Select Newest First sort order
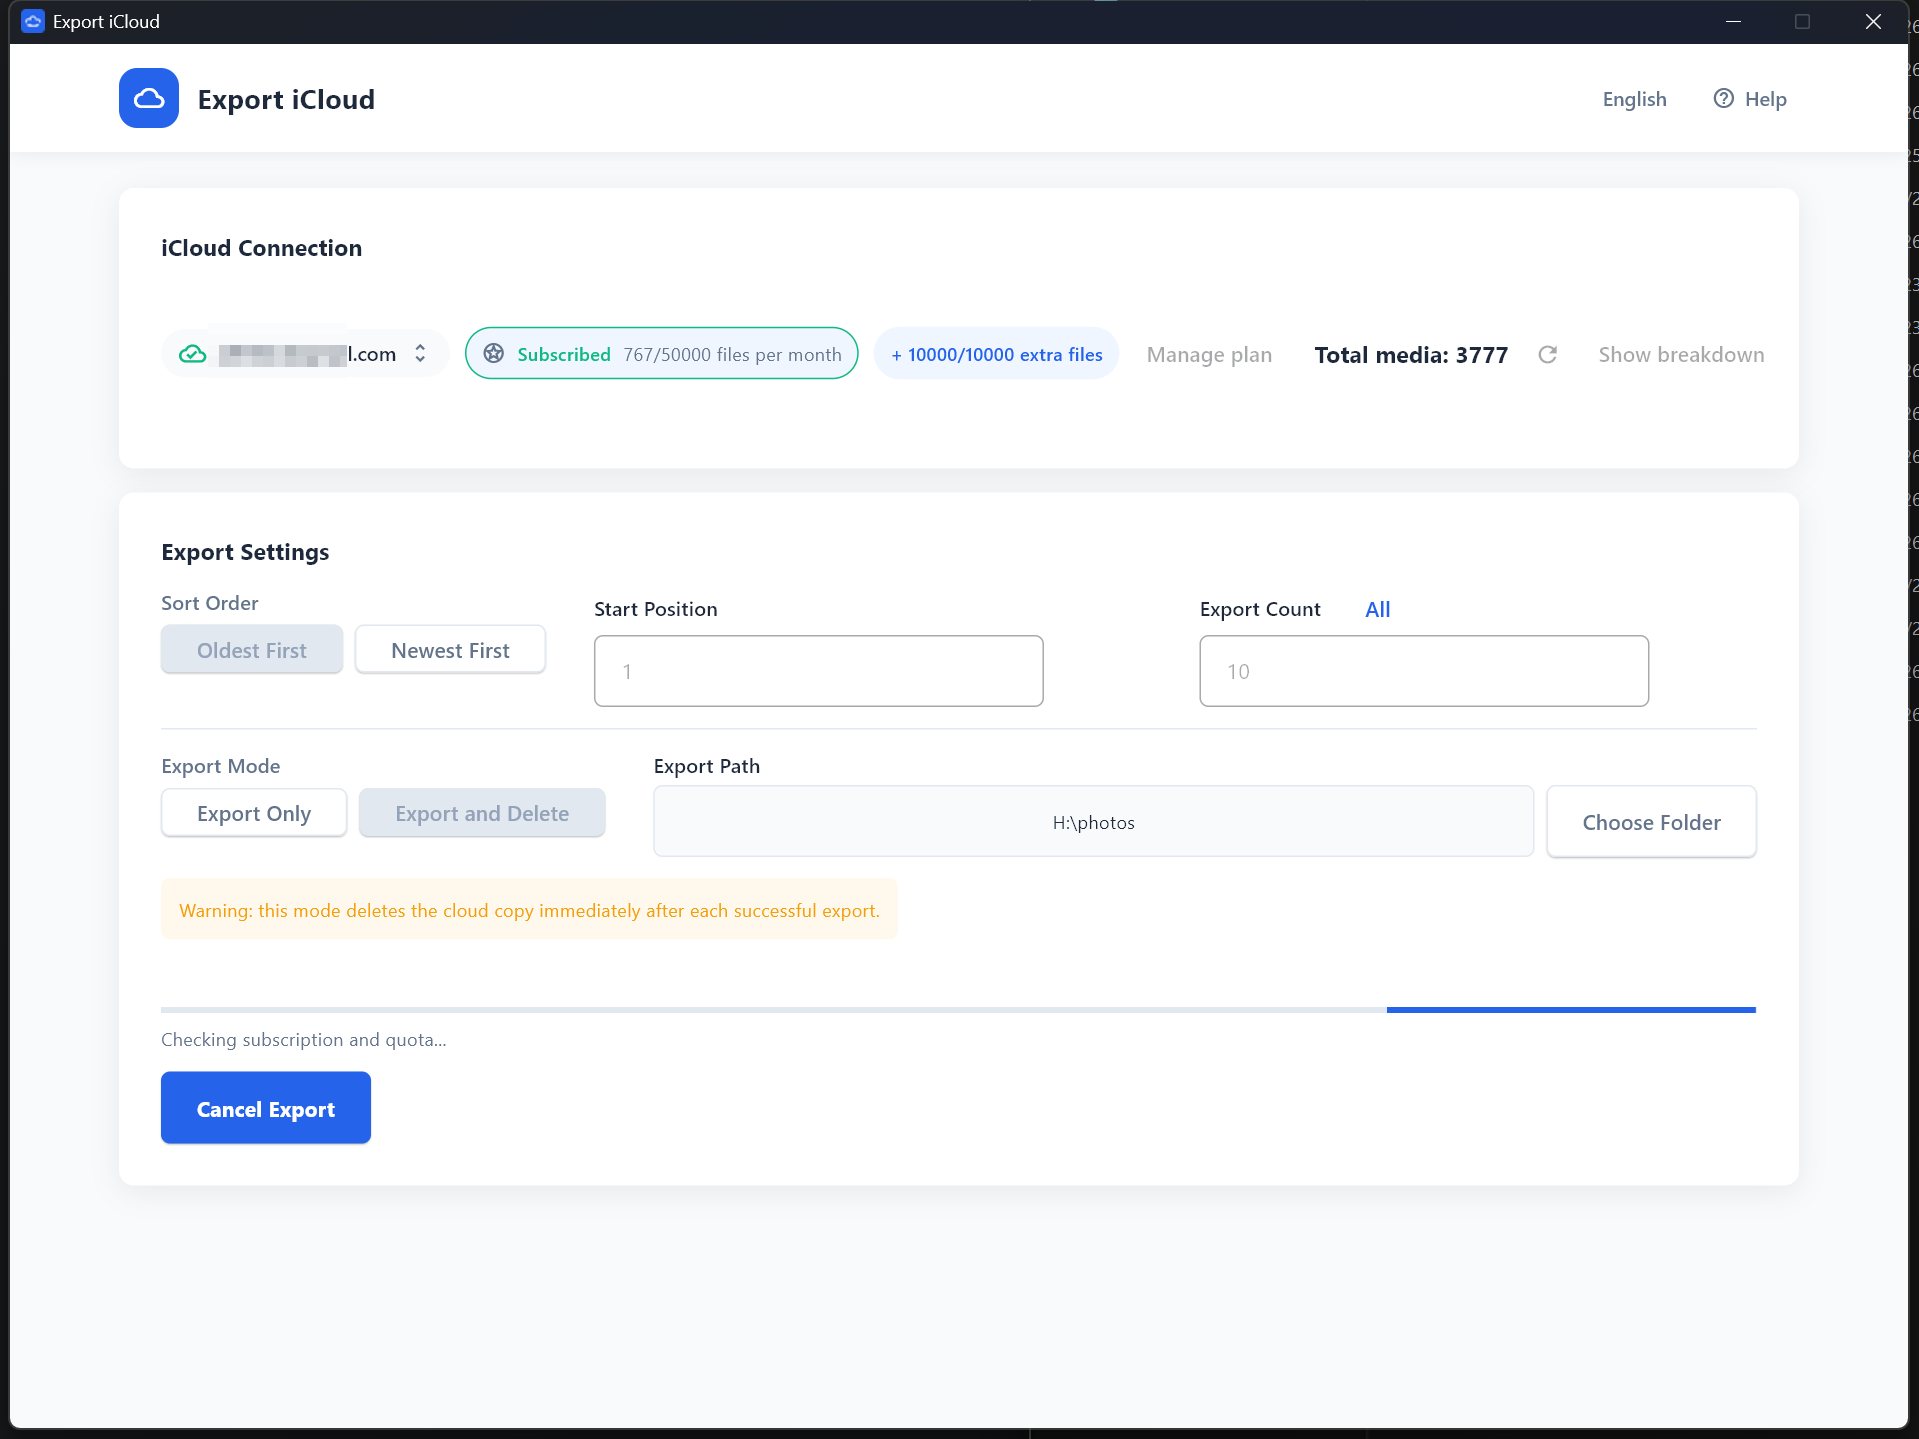 [x=450, y=649]
